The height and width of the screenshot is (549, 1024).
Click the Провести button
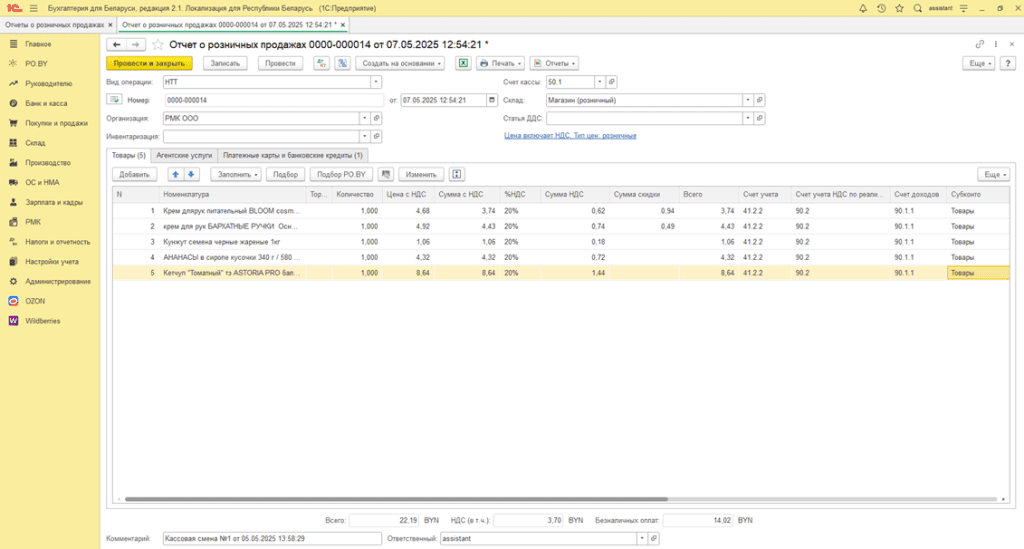[280, 63]
